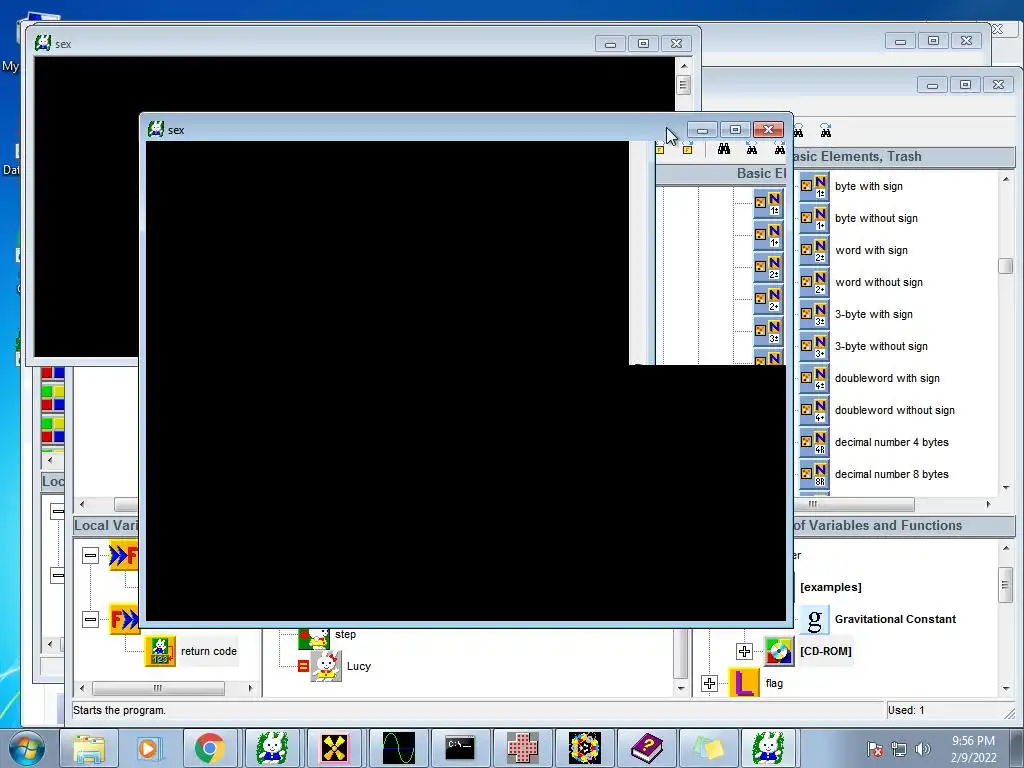Click 'Gravitational Constant' label

pos(895,619)
